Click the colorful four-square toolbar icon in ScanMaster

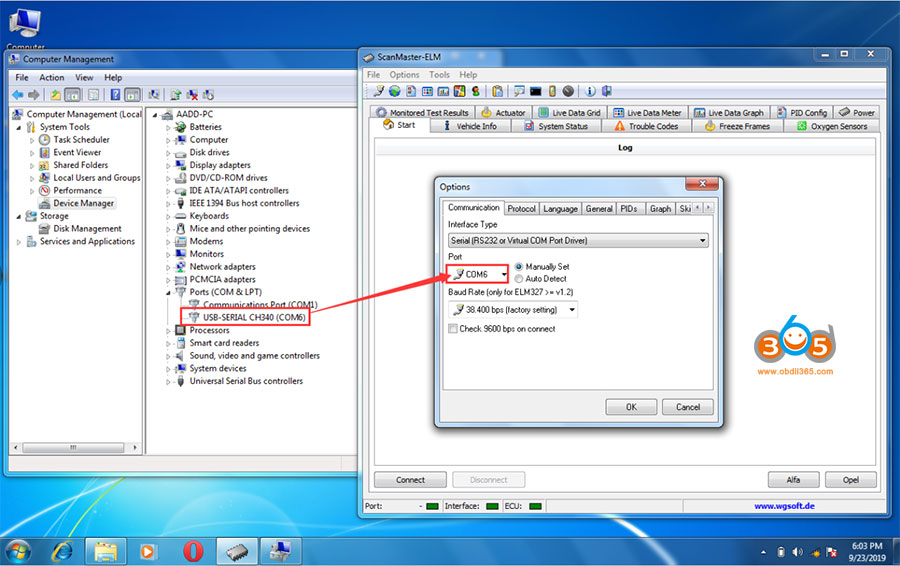coord(459,91)
